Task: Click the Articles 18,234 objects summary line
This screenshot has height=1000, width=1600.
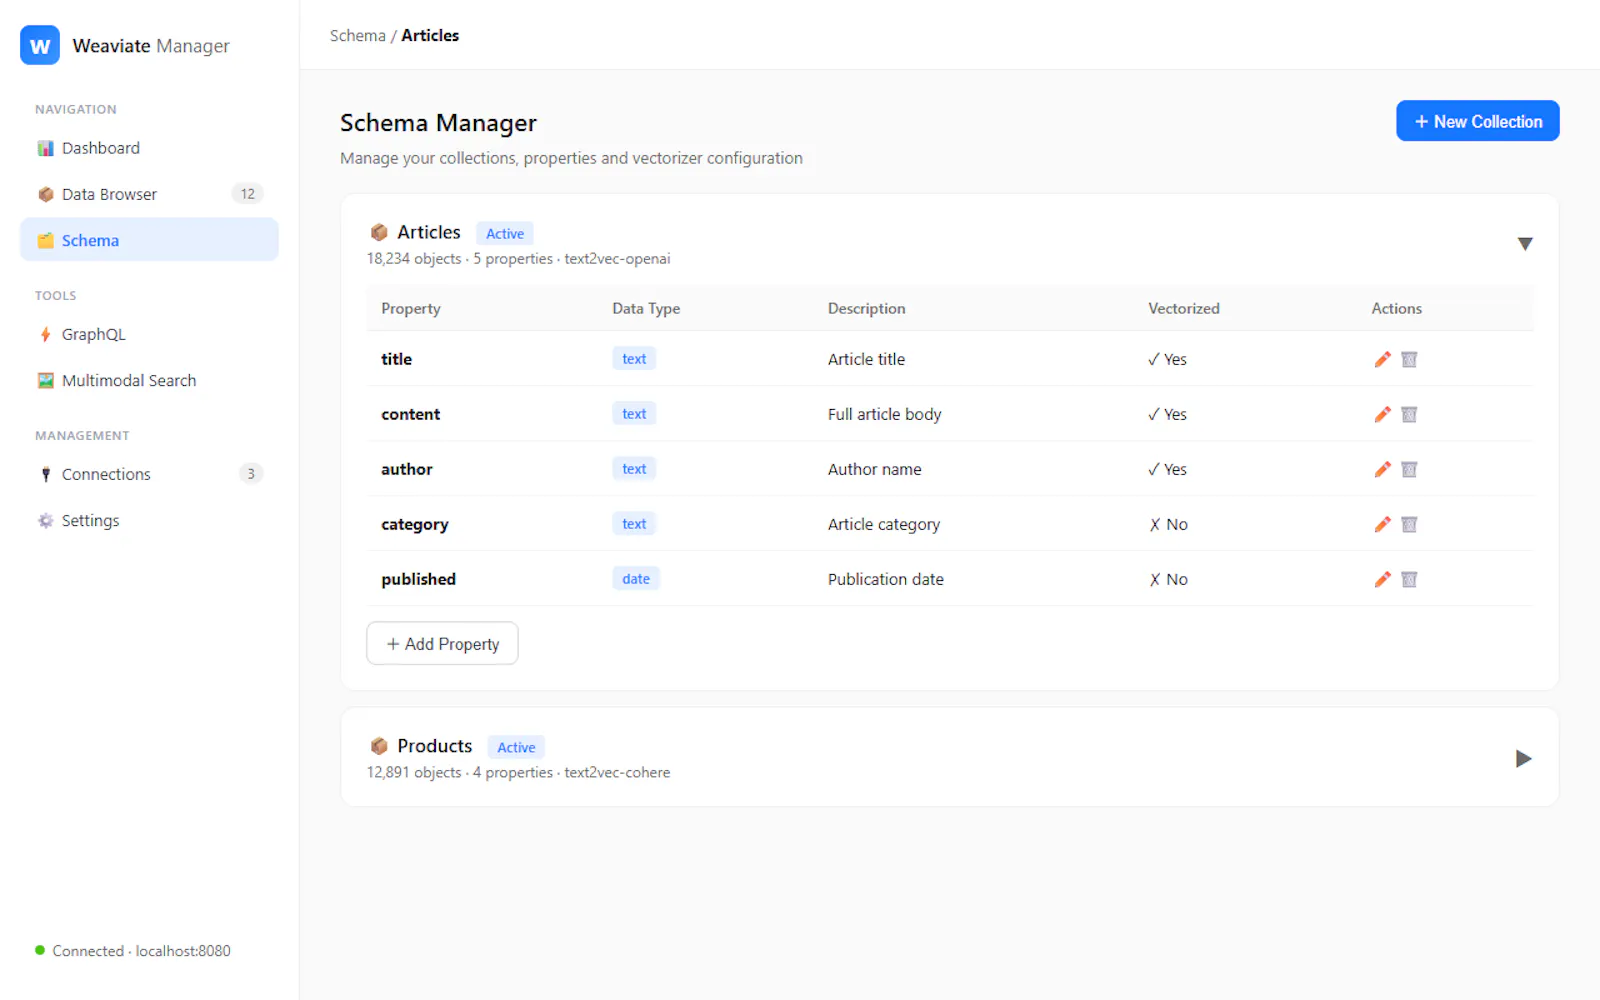Action: tap(518, 259)
